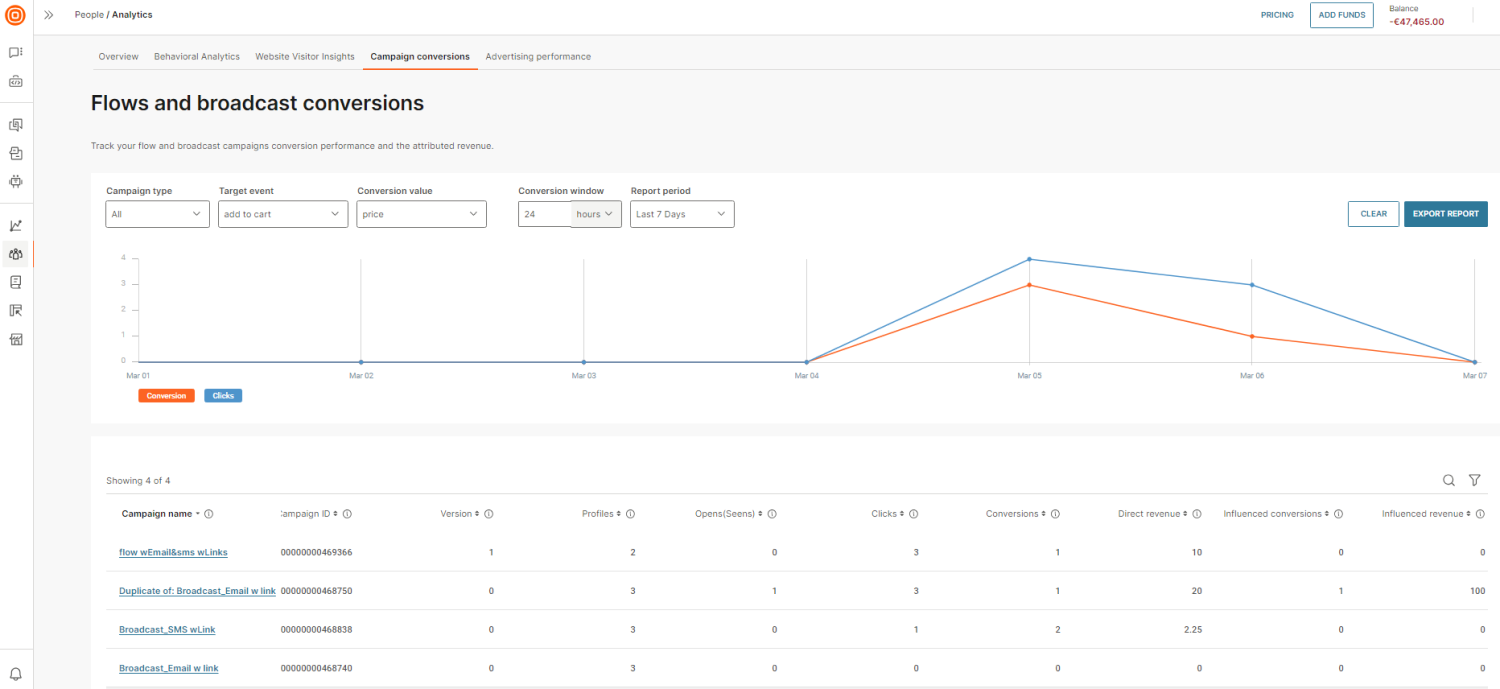Viewport: 1500px width, 689px height.
Task: Switch to the Overview tab
Action: point(118,57)
